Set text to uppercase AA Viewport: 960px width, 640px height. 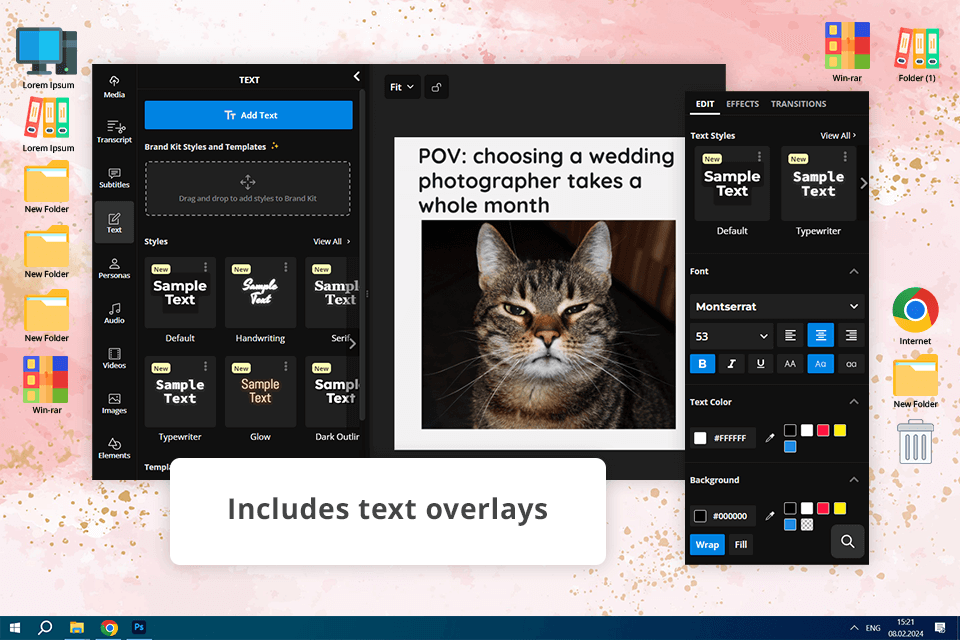790,364
